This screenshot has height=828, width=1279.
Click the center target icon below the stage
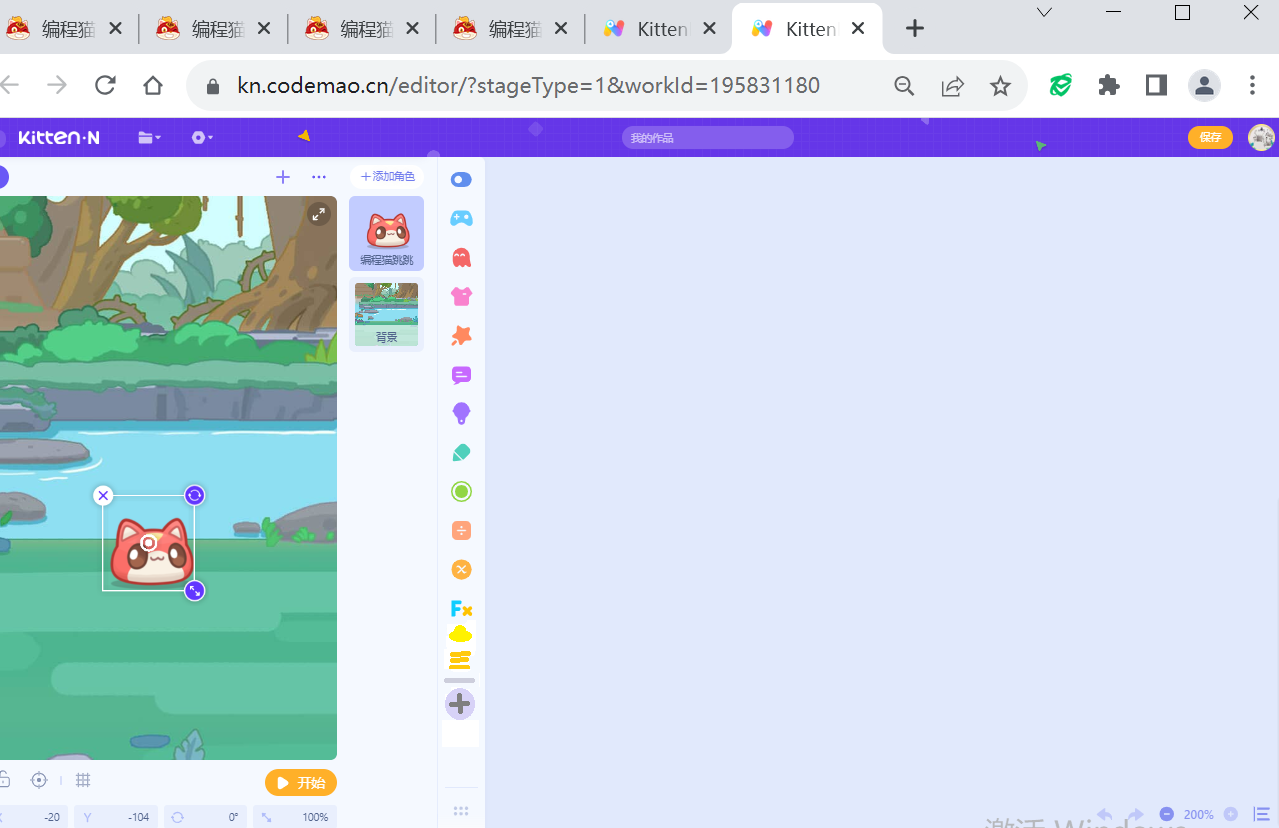click(39, 780)
